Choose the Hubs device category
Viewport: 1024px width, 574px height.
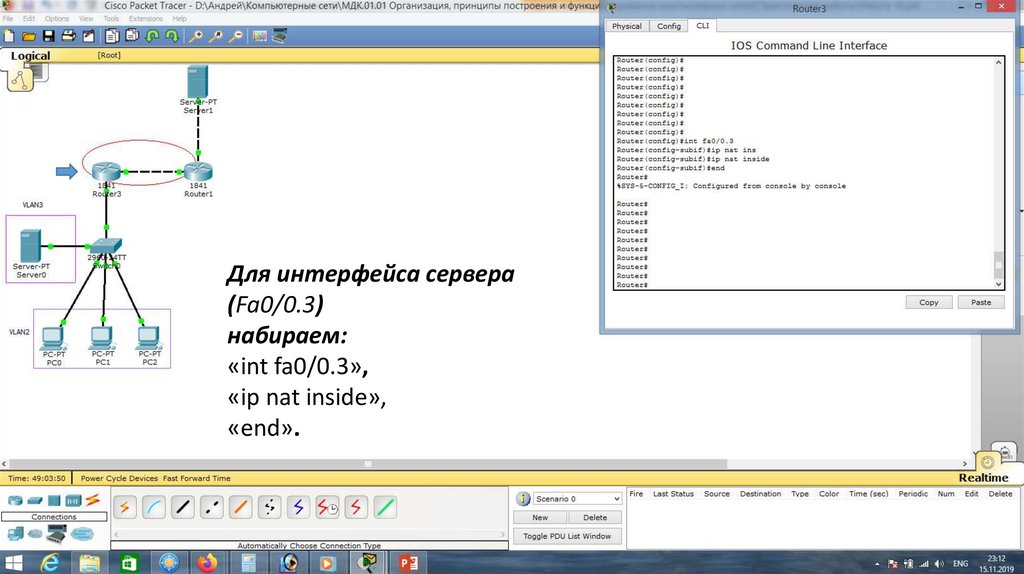tap(54, 501)
